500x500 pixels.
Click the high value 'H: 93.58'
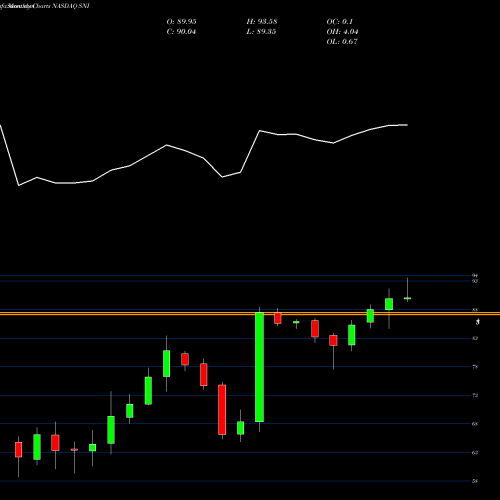(x=262, y=22)
